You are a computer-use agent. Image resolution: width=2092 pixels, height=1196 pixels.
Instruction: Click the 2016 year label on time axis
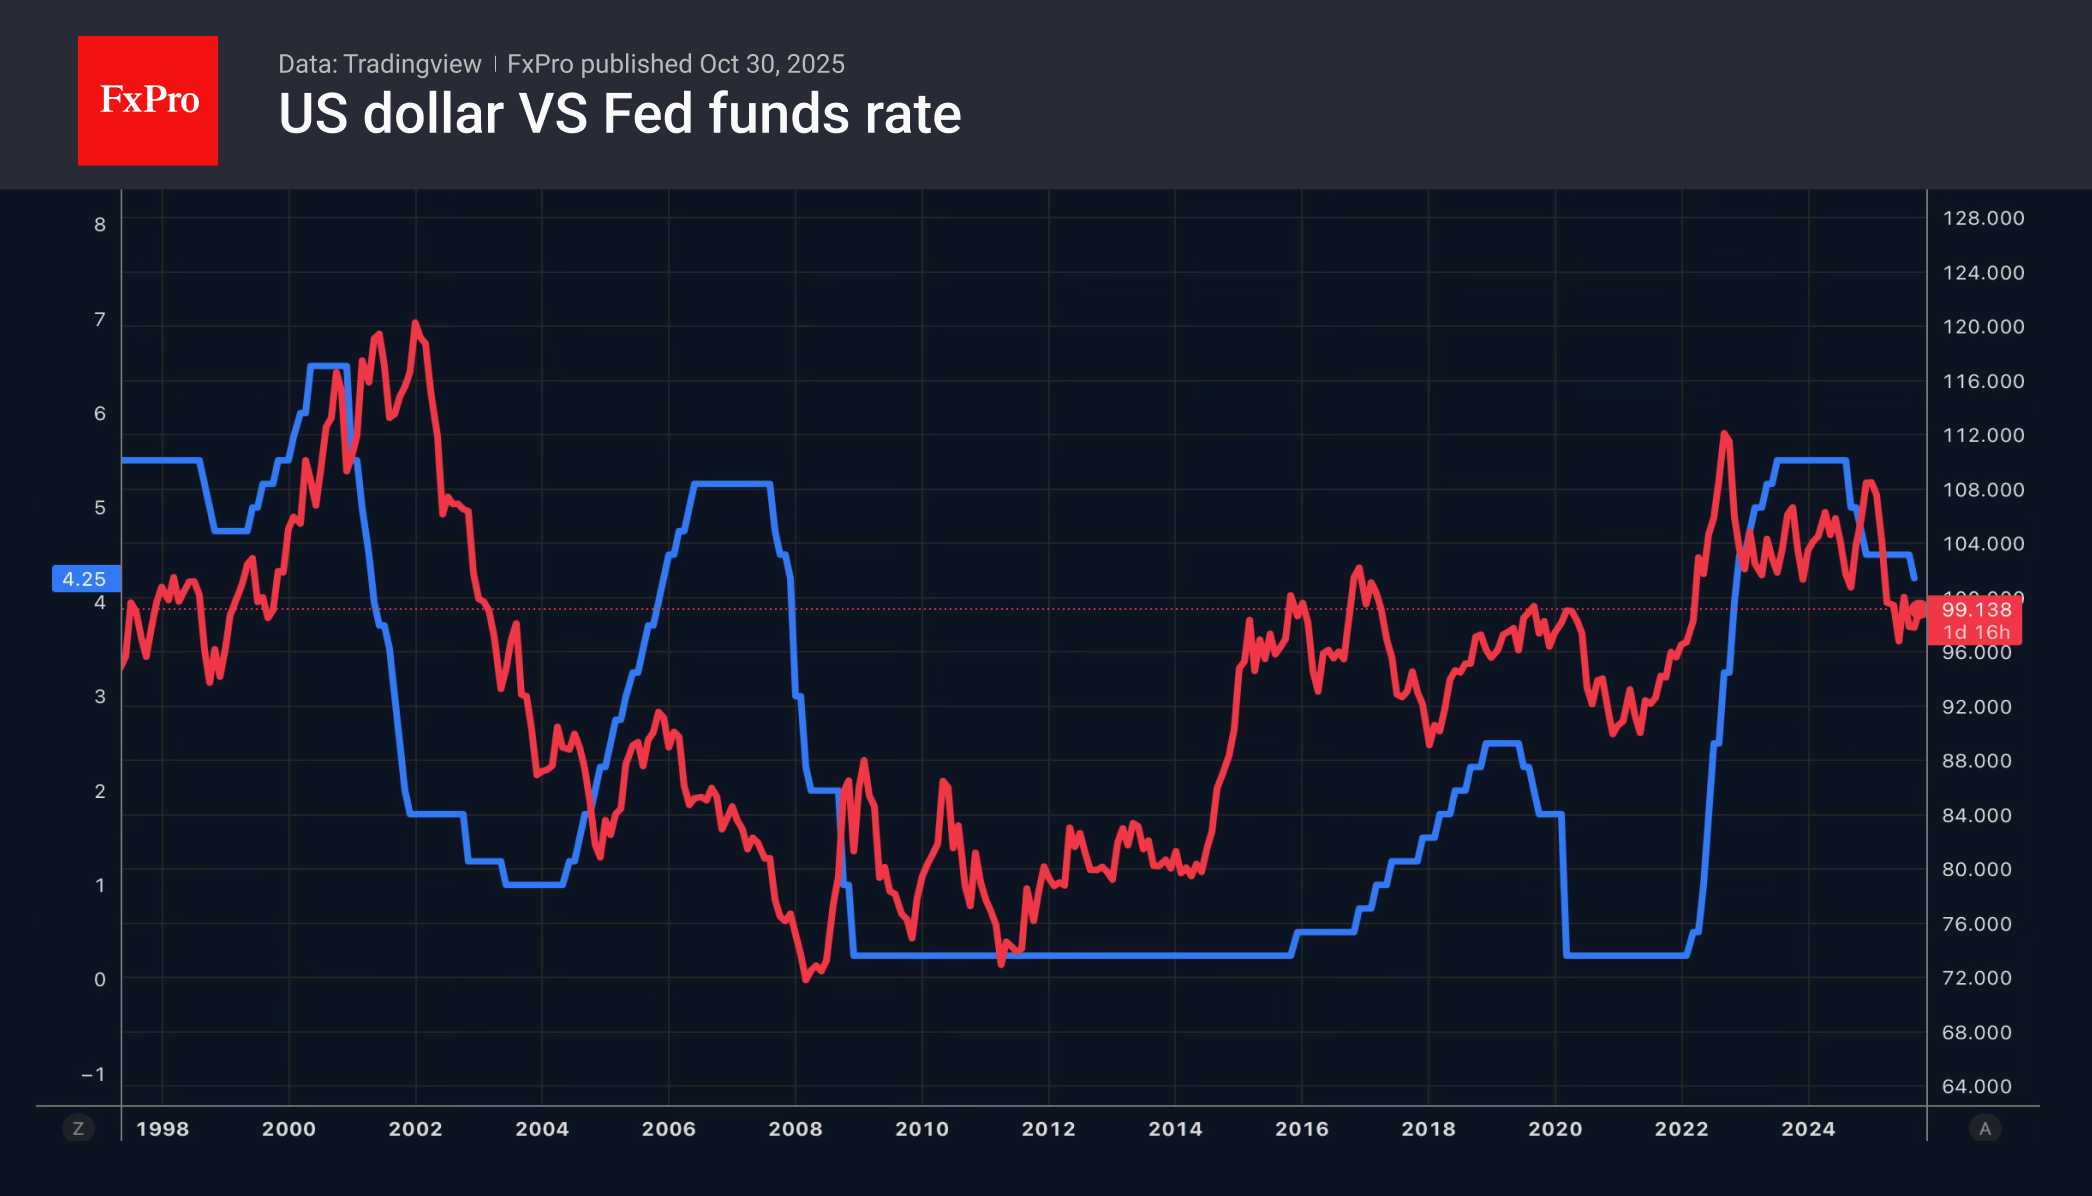point(1301,1129)
